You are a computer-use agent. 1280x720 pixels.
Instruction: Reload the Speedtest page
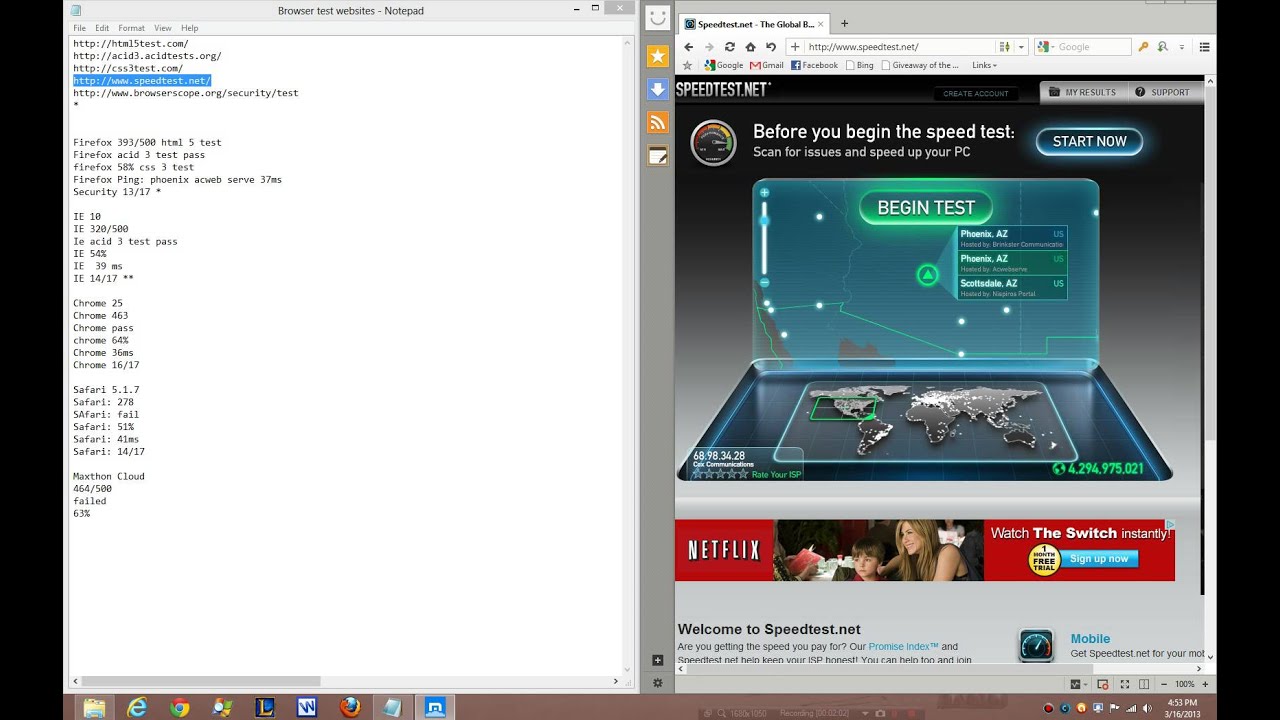click(x=730, y=47)
